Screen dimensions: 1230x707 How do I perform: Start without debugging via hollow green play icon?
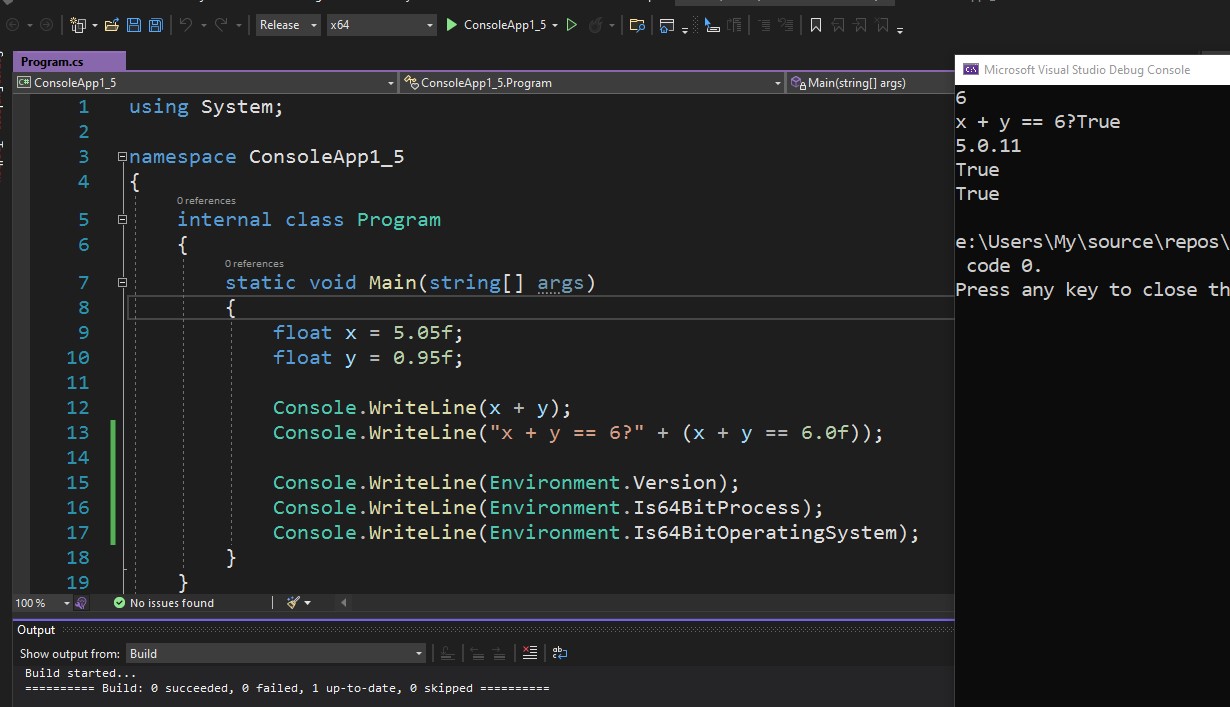(572, 25)
